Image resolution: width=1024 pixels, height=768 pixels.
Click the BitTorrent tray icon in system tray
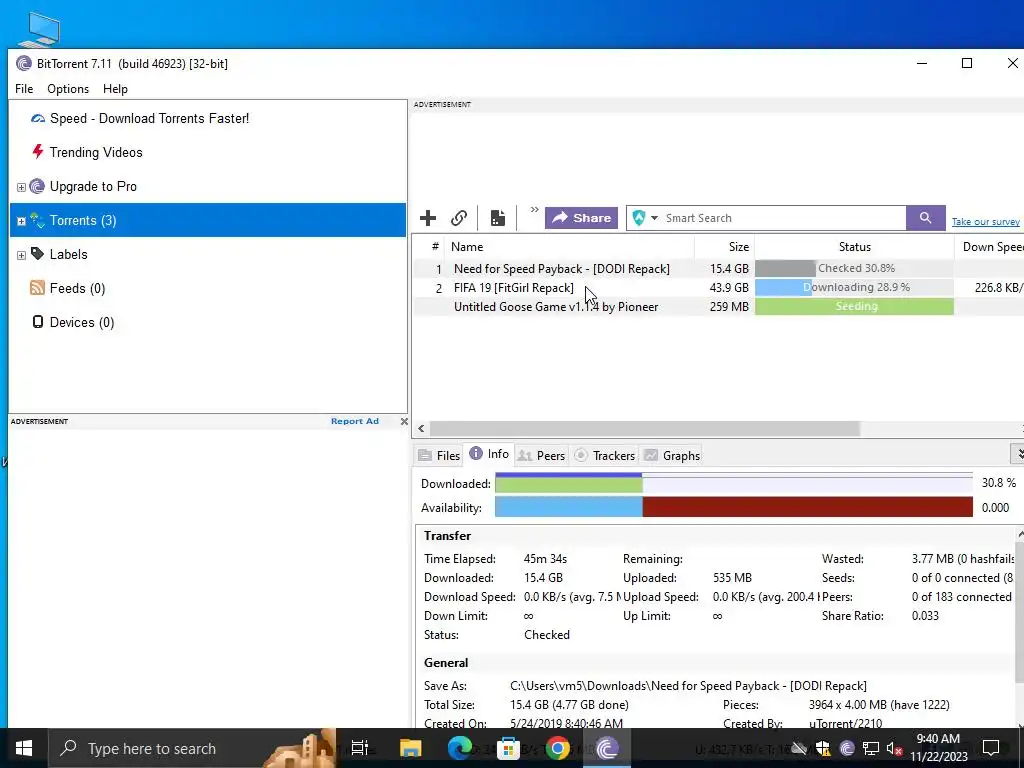point(847,748)
